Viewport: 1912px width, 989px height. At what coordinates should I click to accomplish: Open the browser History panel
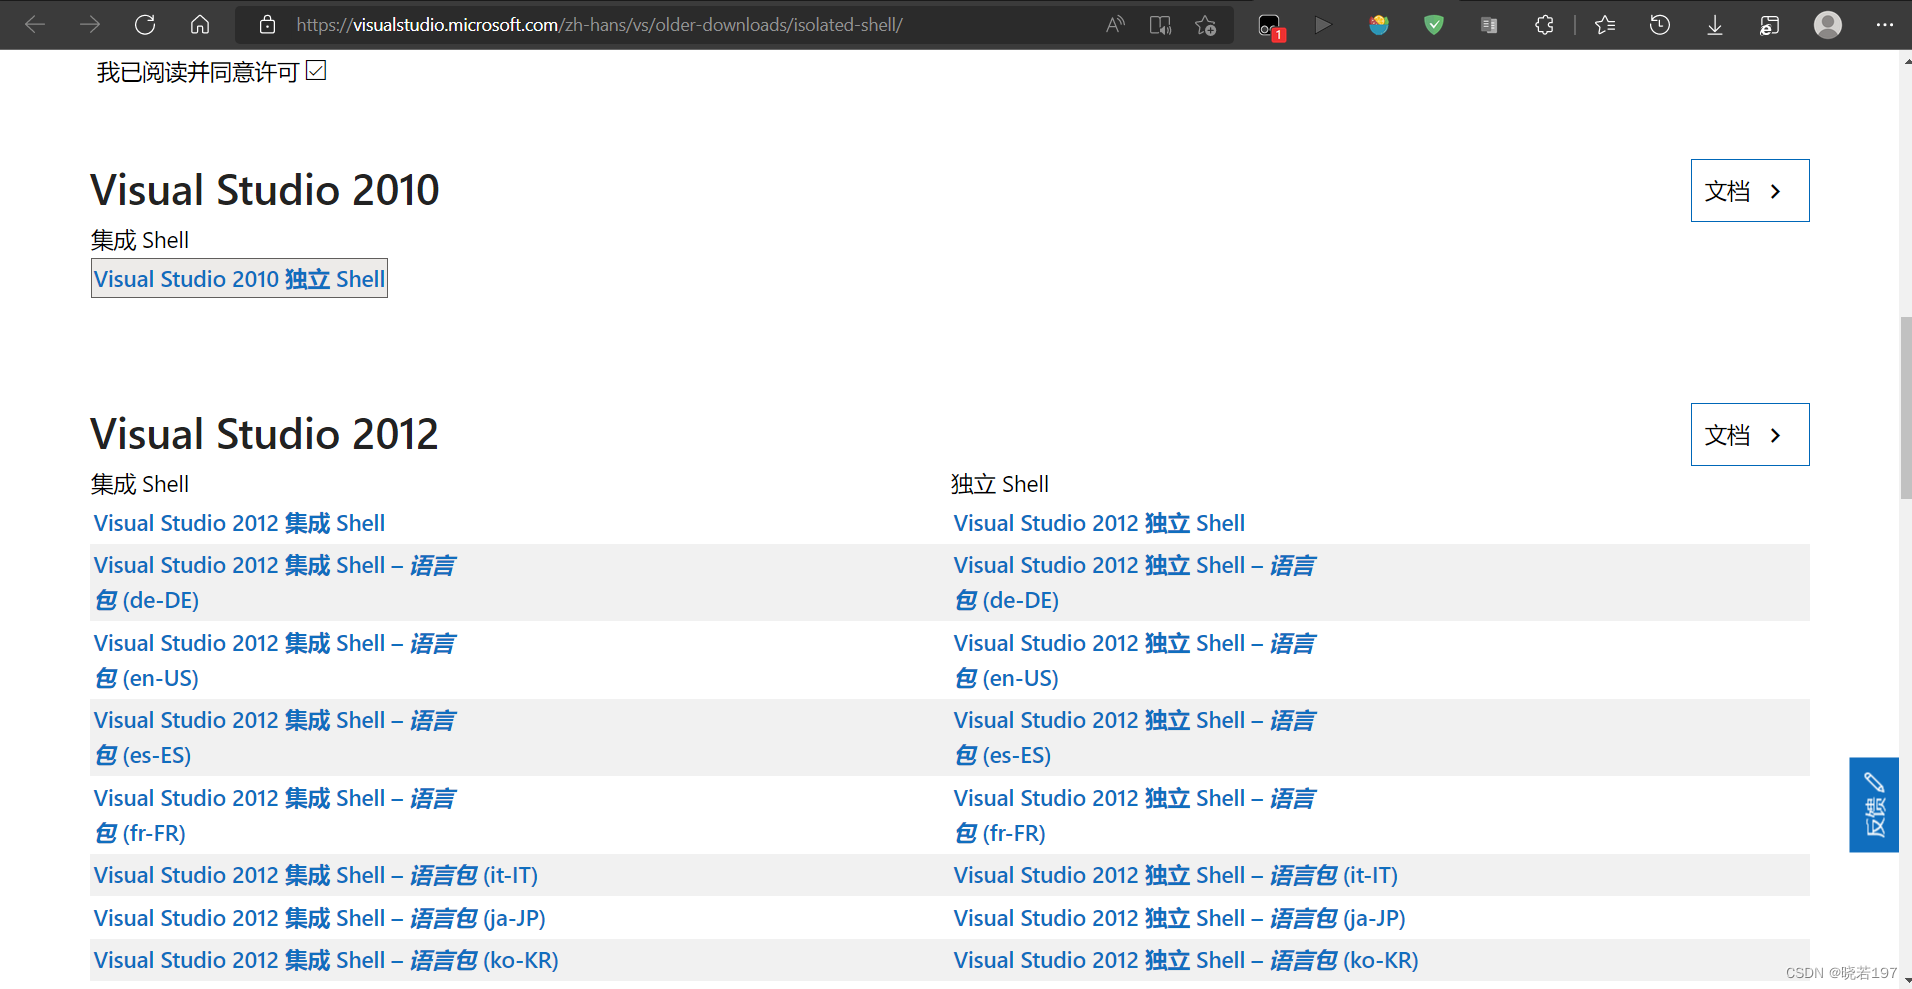coord(1659,24)
